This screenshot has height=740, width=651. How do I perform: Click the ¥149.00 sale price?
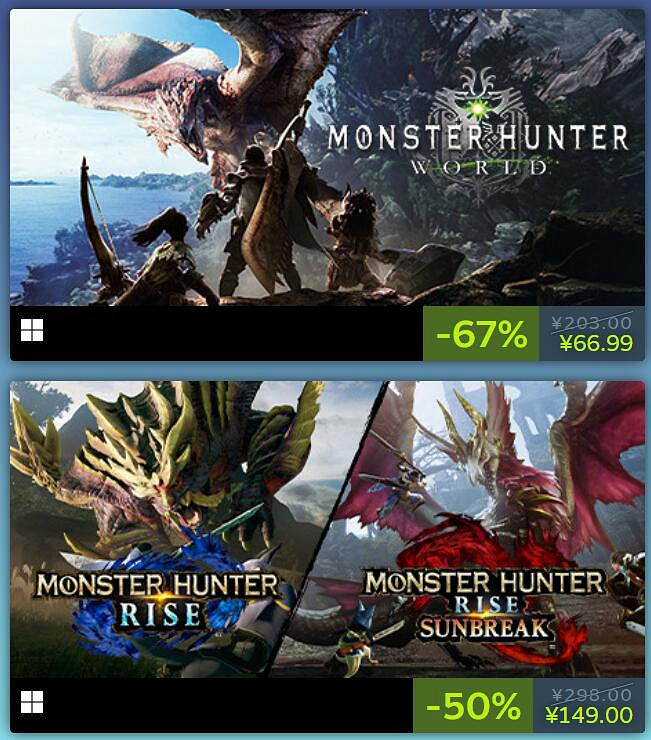(x=589, y=715)
